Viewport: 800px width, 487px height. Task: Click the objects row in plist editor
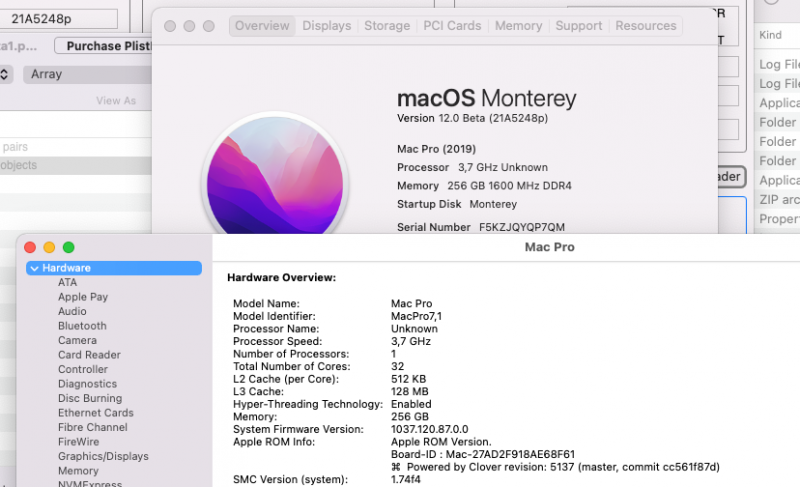point(76,165)
